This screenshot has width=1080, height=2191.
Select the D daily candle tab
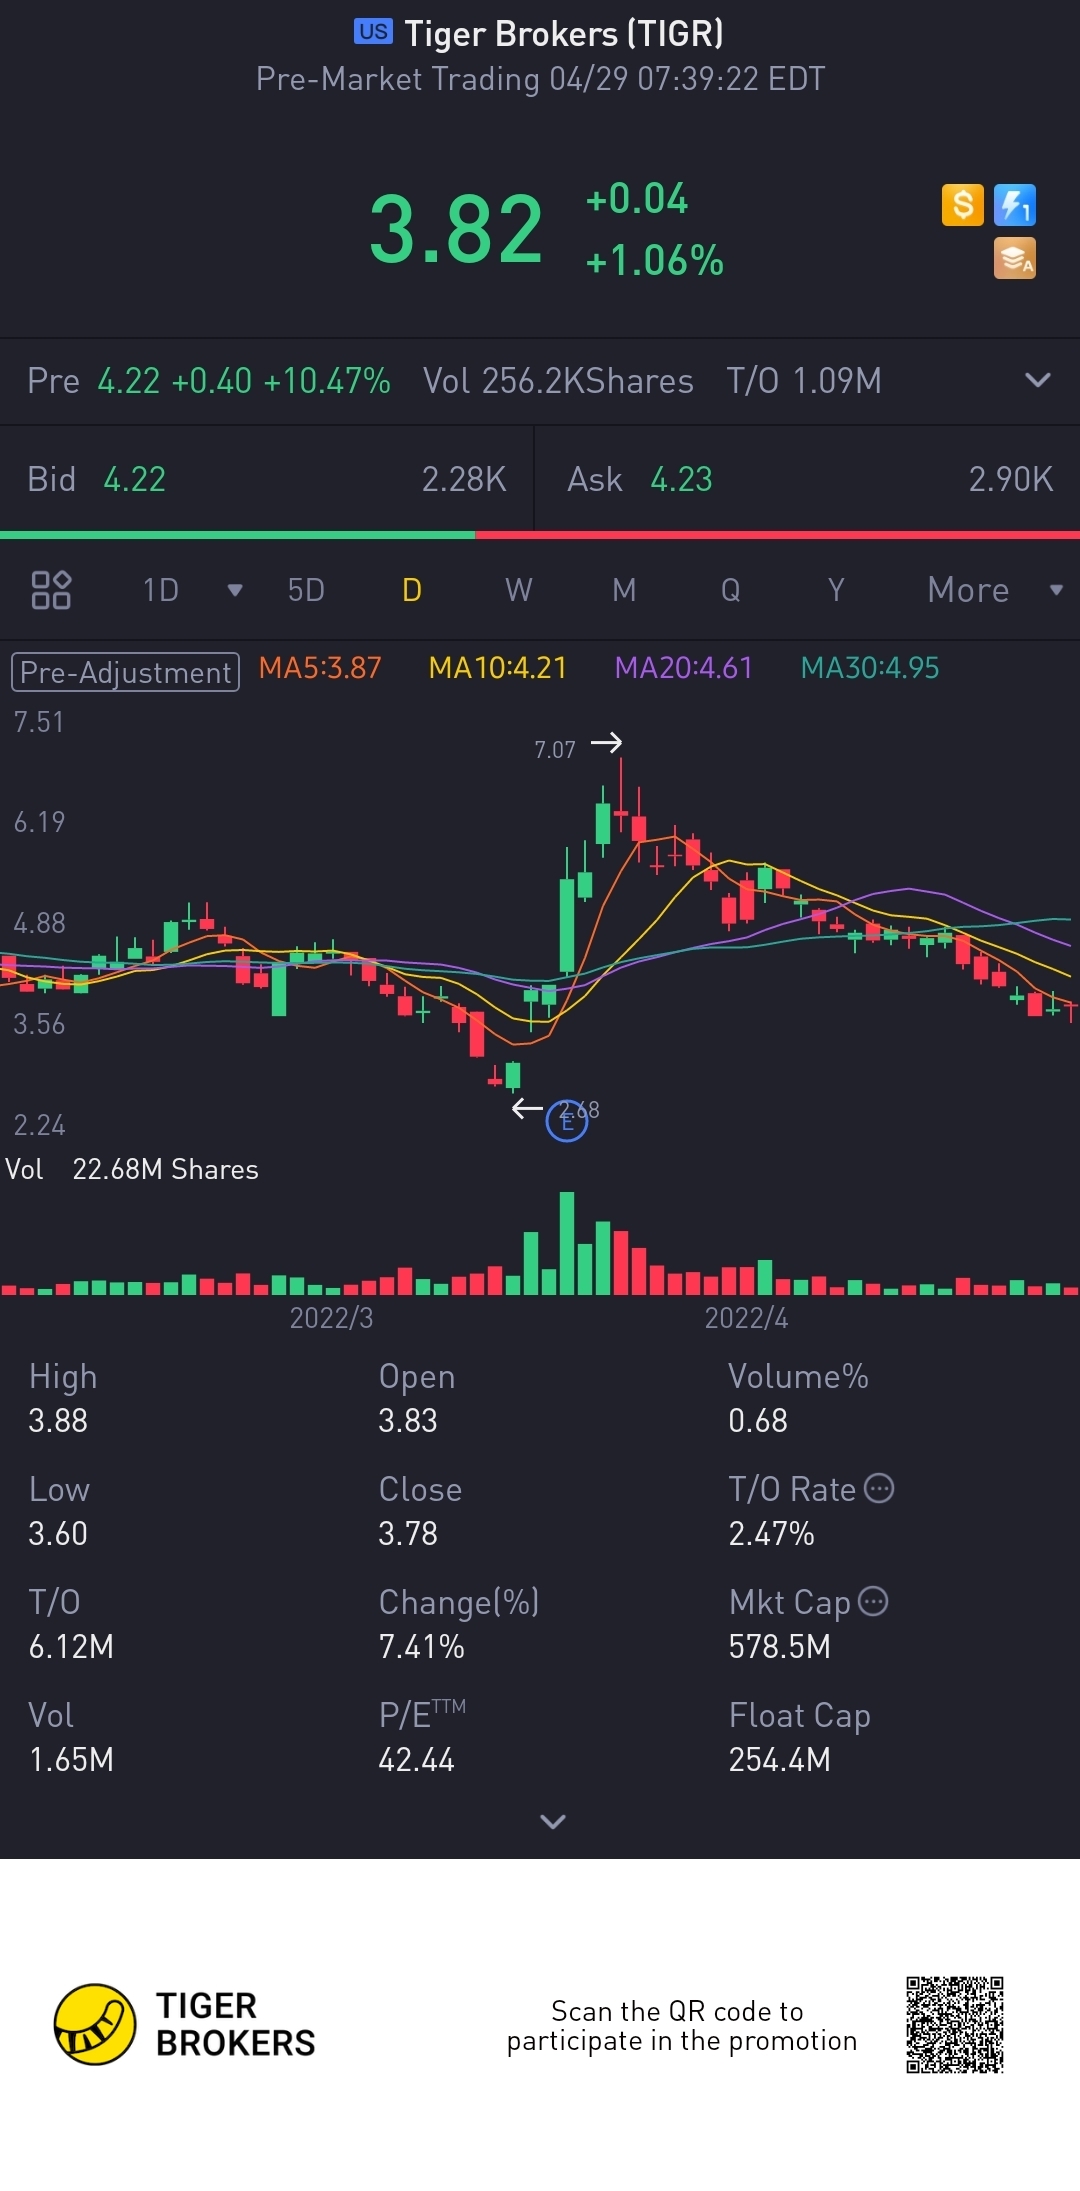[x=412, y=590]
